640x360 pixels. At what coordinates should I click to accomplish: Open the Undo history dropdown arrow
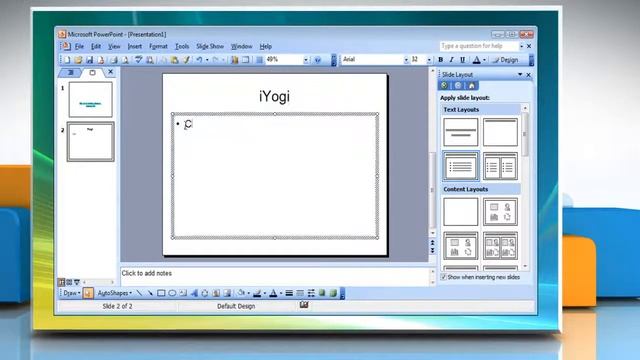click(207, 60)
